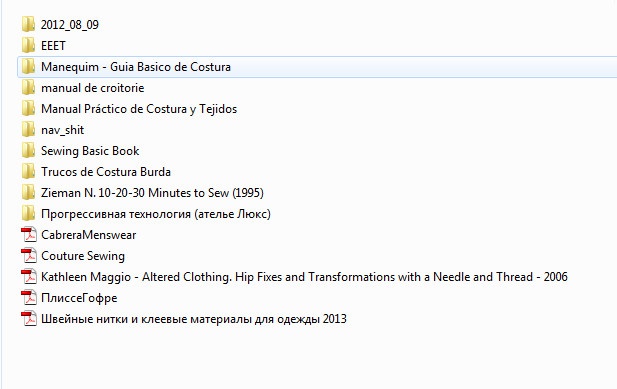Select the Sewing Basic Book folder name
This screenshot has height=389, width=617.
click(x=90, y=151)
